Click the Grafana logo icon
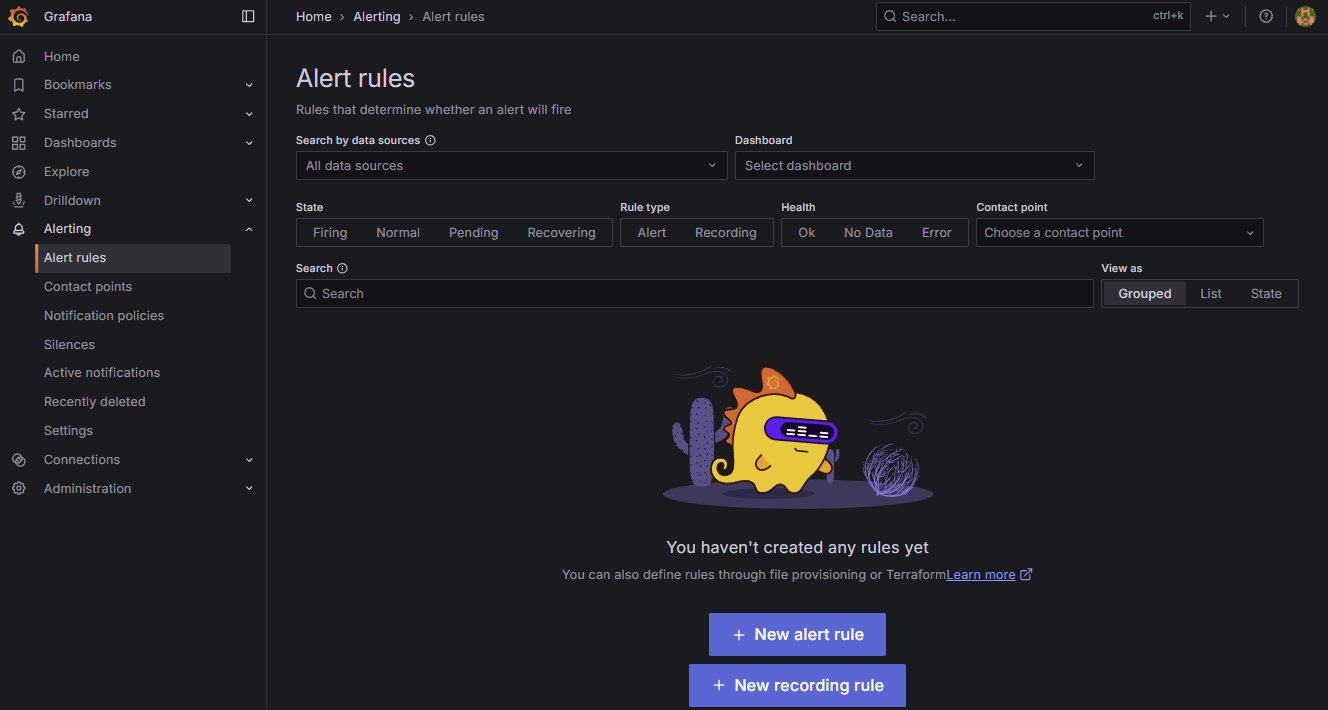The width and height of the screenshot is (1328, 710). tap(18, 16)
